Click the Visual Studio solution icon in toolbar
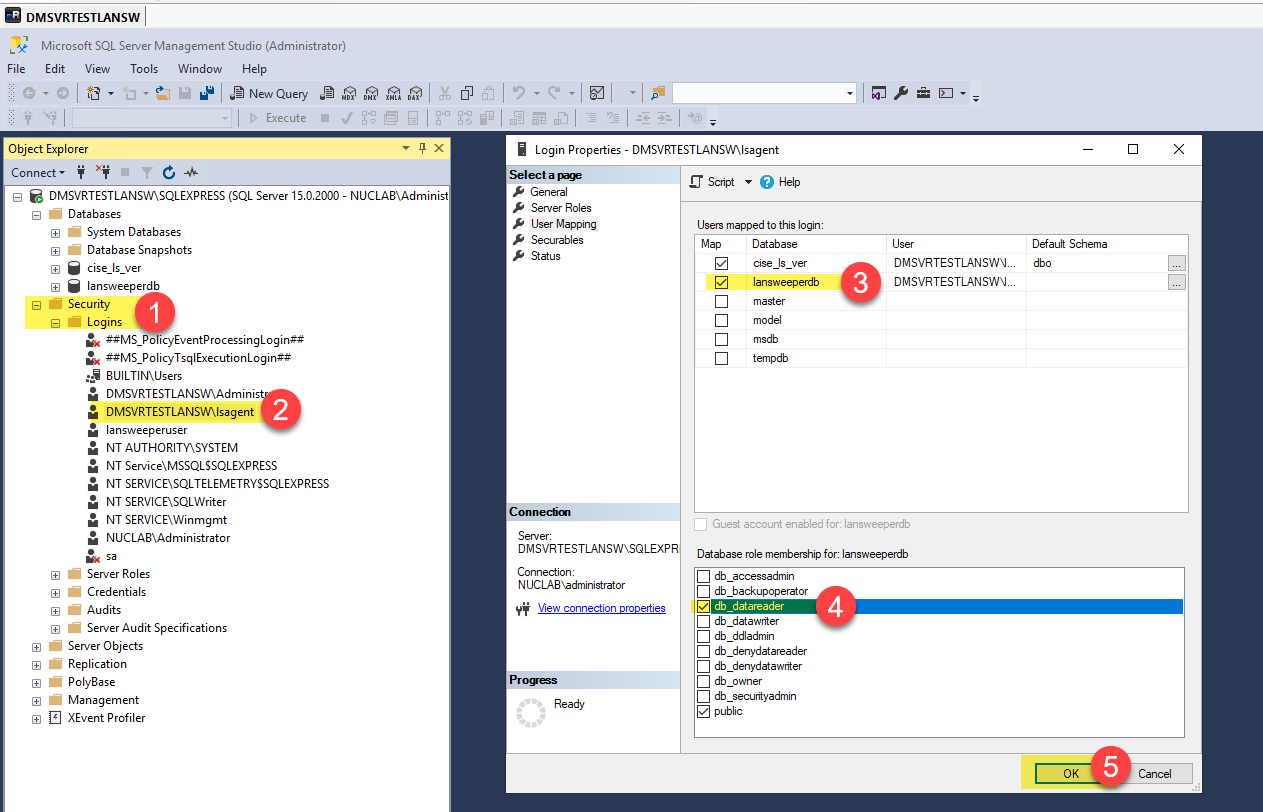 click(878, 93)
